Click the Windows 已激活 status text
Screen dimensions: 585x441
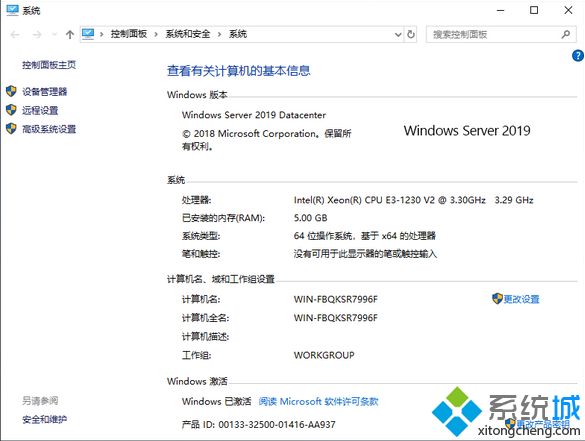pyautogui.click(x=217, y=401)
